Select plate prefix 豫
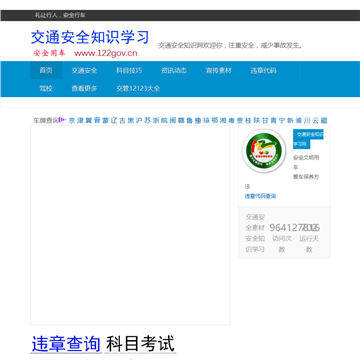The height and width of the screenshot is (360, 360). click(x=198, y=120)
